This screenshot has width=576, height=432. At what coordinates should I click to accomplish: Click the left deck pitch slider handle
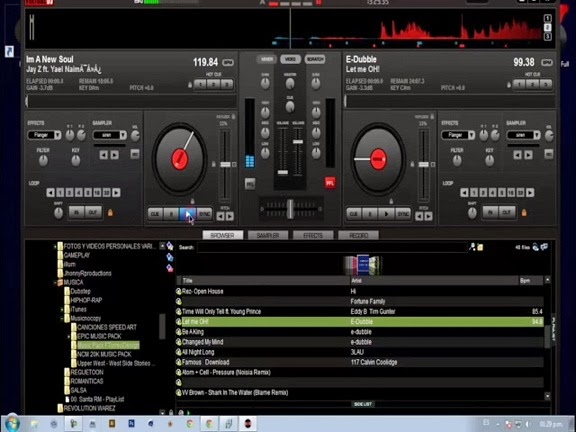(225, 165)
